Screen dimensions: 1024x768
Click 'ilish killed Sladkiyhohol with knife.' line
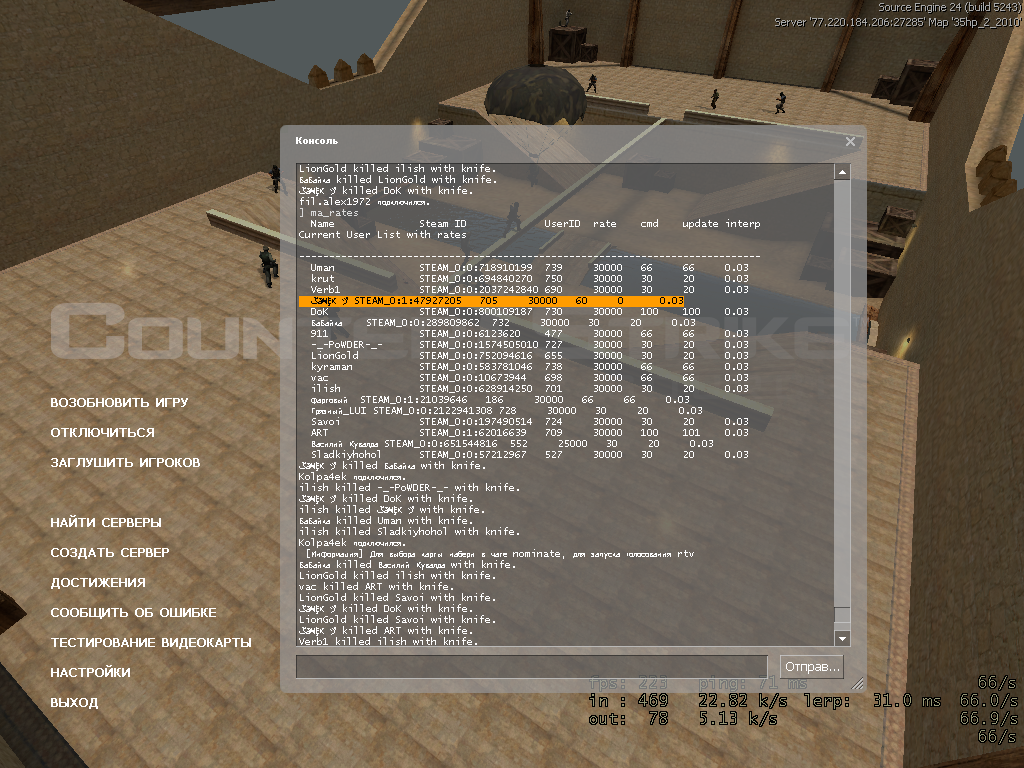[x=409, y=532]
